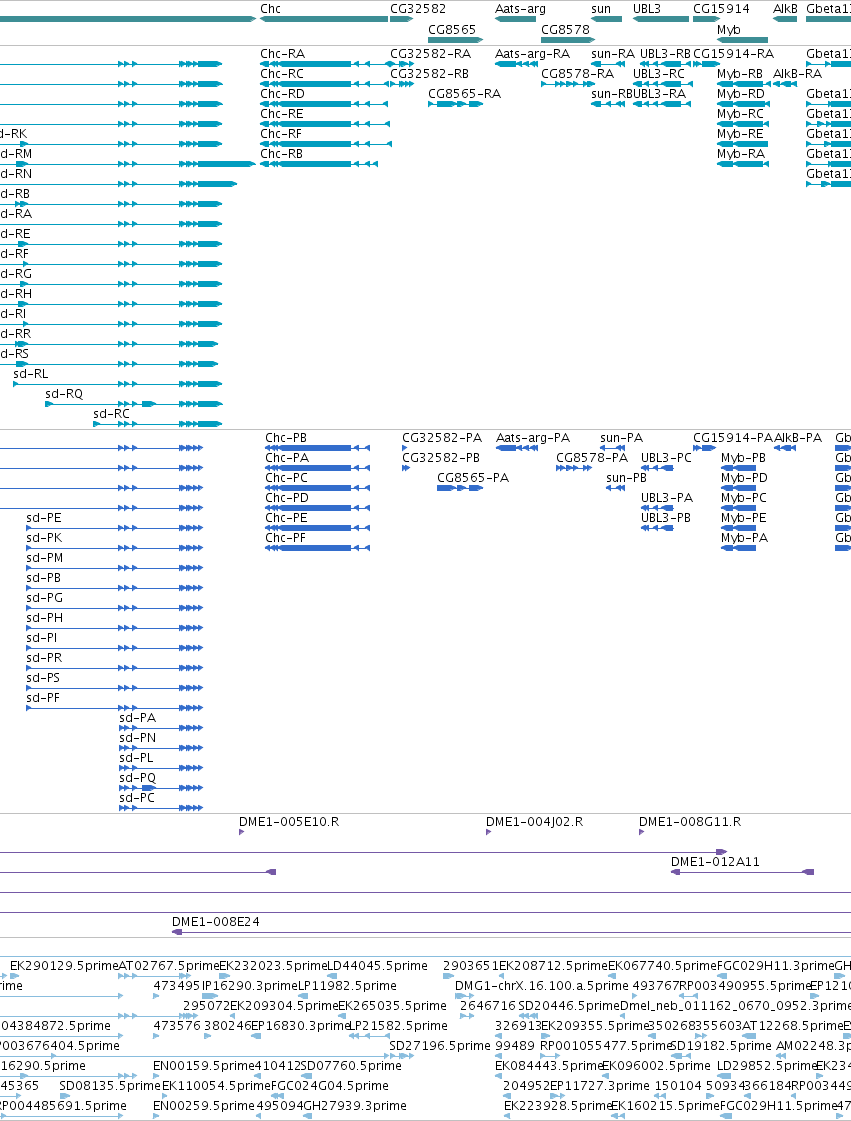The image size is (851, 1121).
Task: Click transcript Myb-RA
Action: [743, 164]
